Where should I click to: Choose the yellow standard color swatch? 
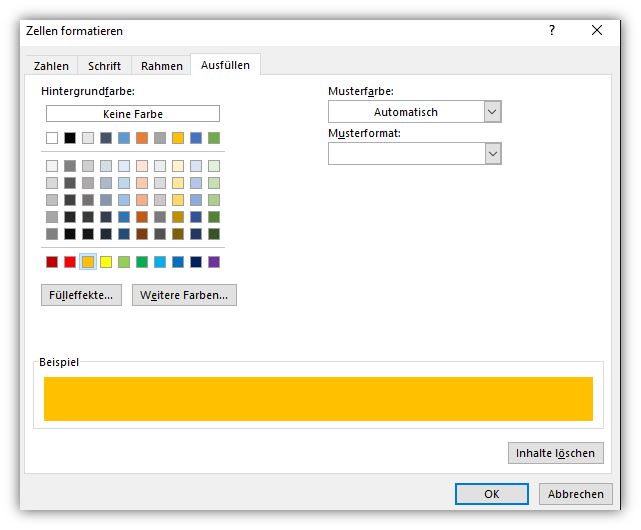click(x=106, y=262)
